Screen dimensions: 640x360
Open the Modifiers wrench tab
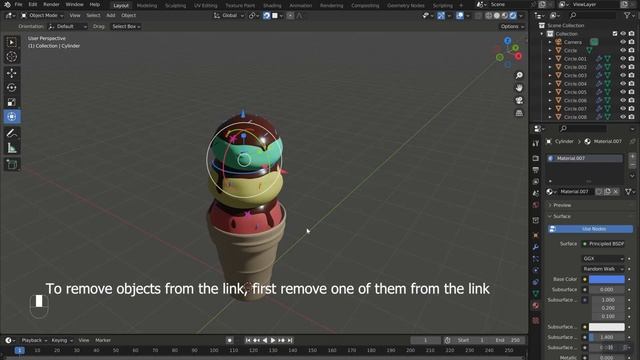(536, 247)
